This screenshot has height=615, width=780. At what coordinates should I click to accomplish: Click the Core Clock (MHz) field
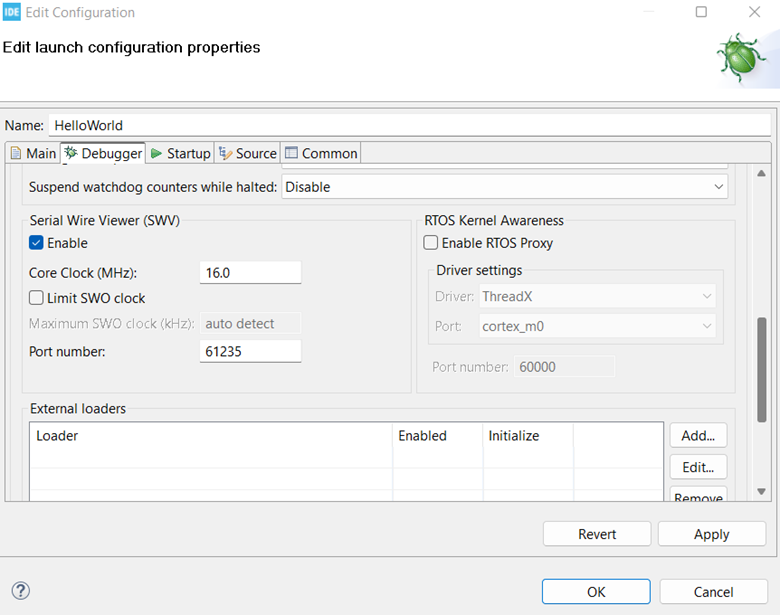[250, 273]
